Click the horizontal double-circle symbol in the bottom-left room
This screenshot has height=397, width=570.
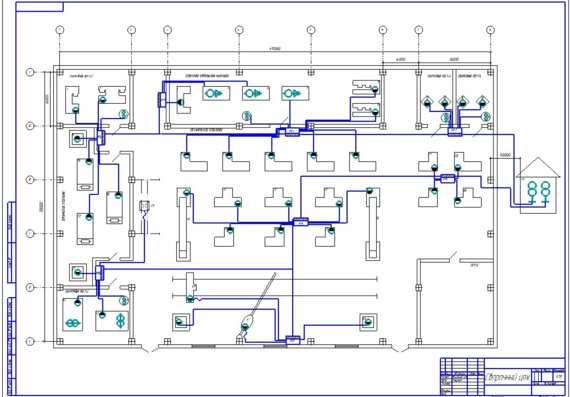pos(73,323)
